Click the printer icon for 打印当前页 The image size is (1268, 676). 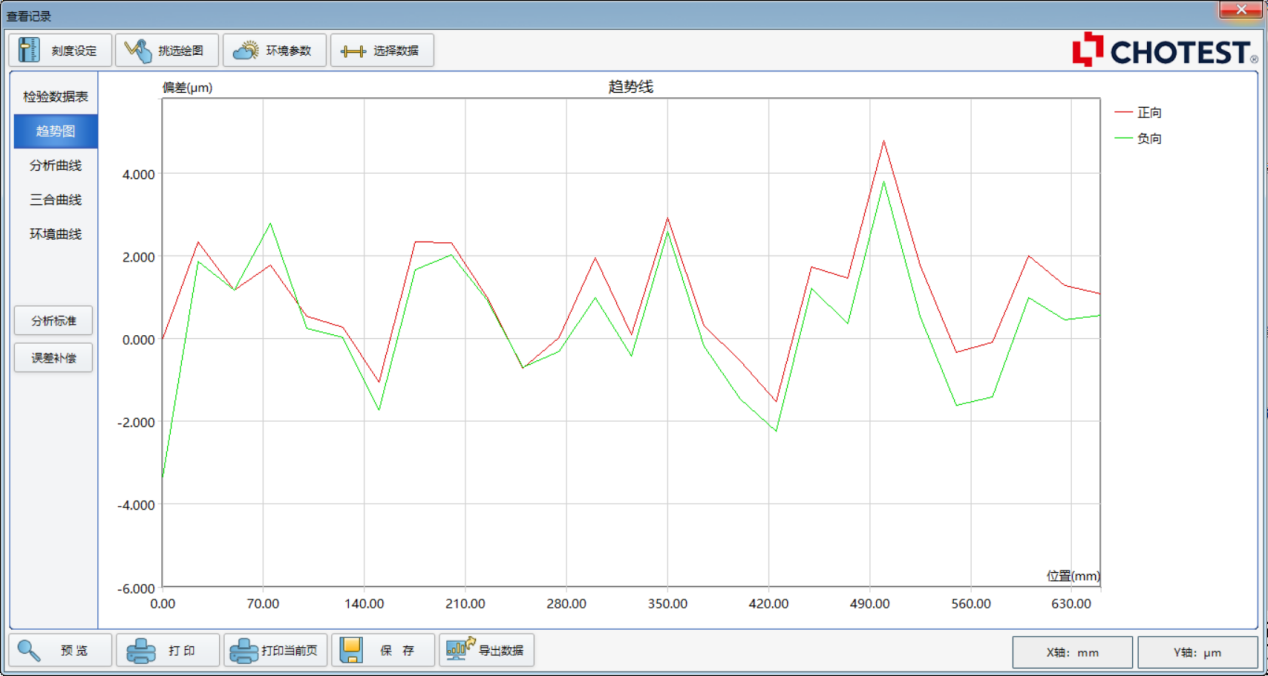pos(244,650)
